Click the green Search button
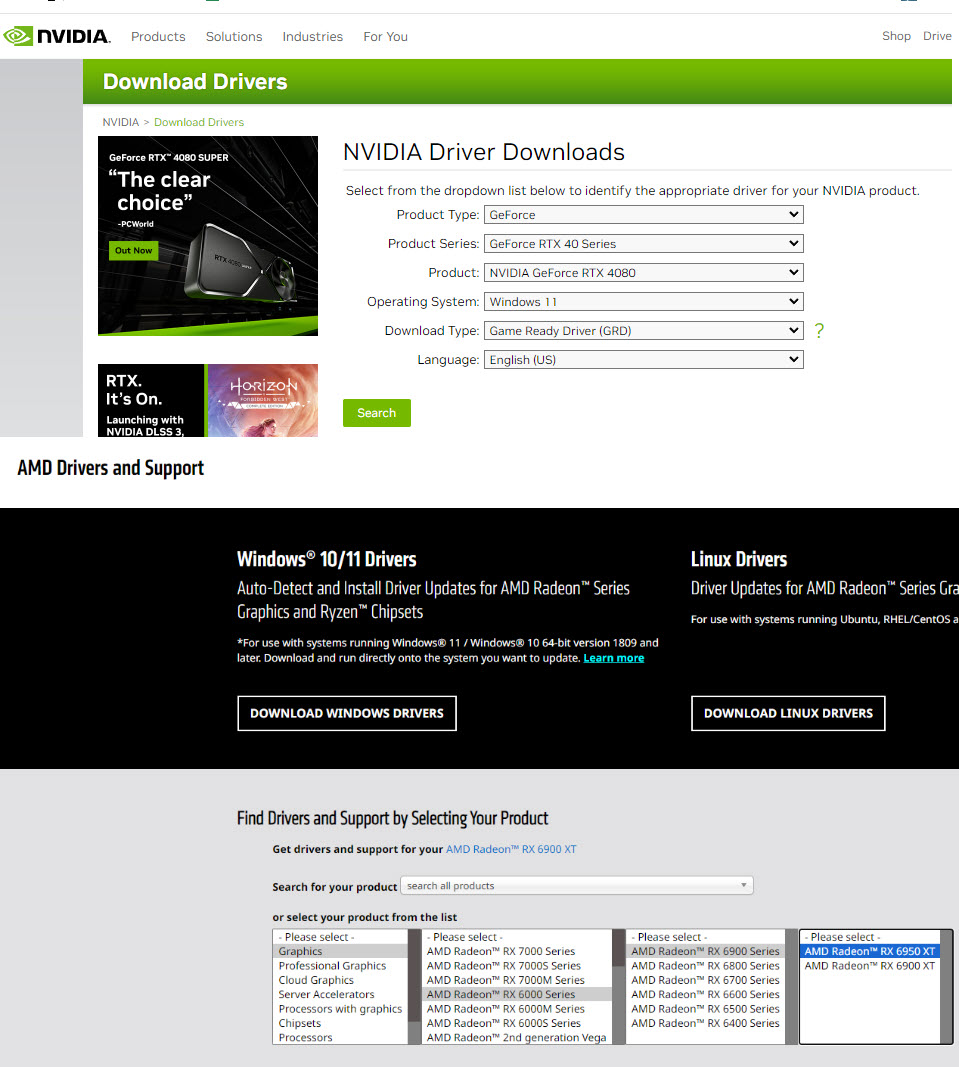 point(376,412)
